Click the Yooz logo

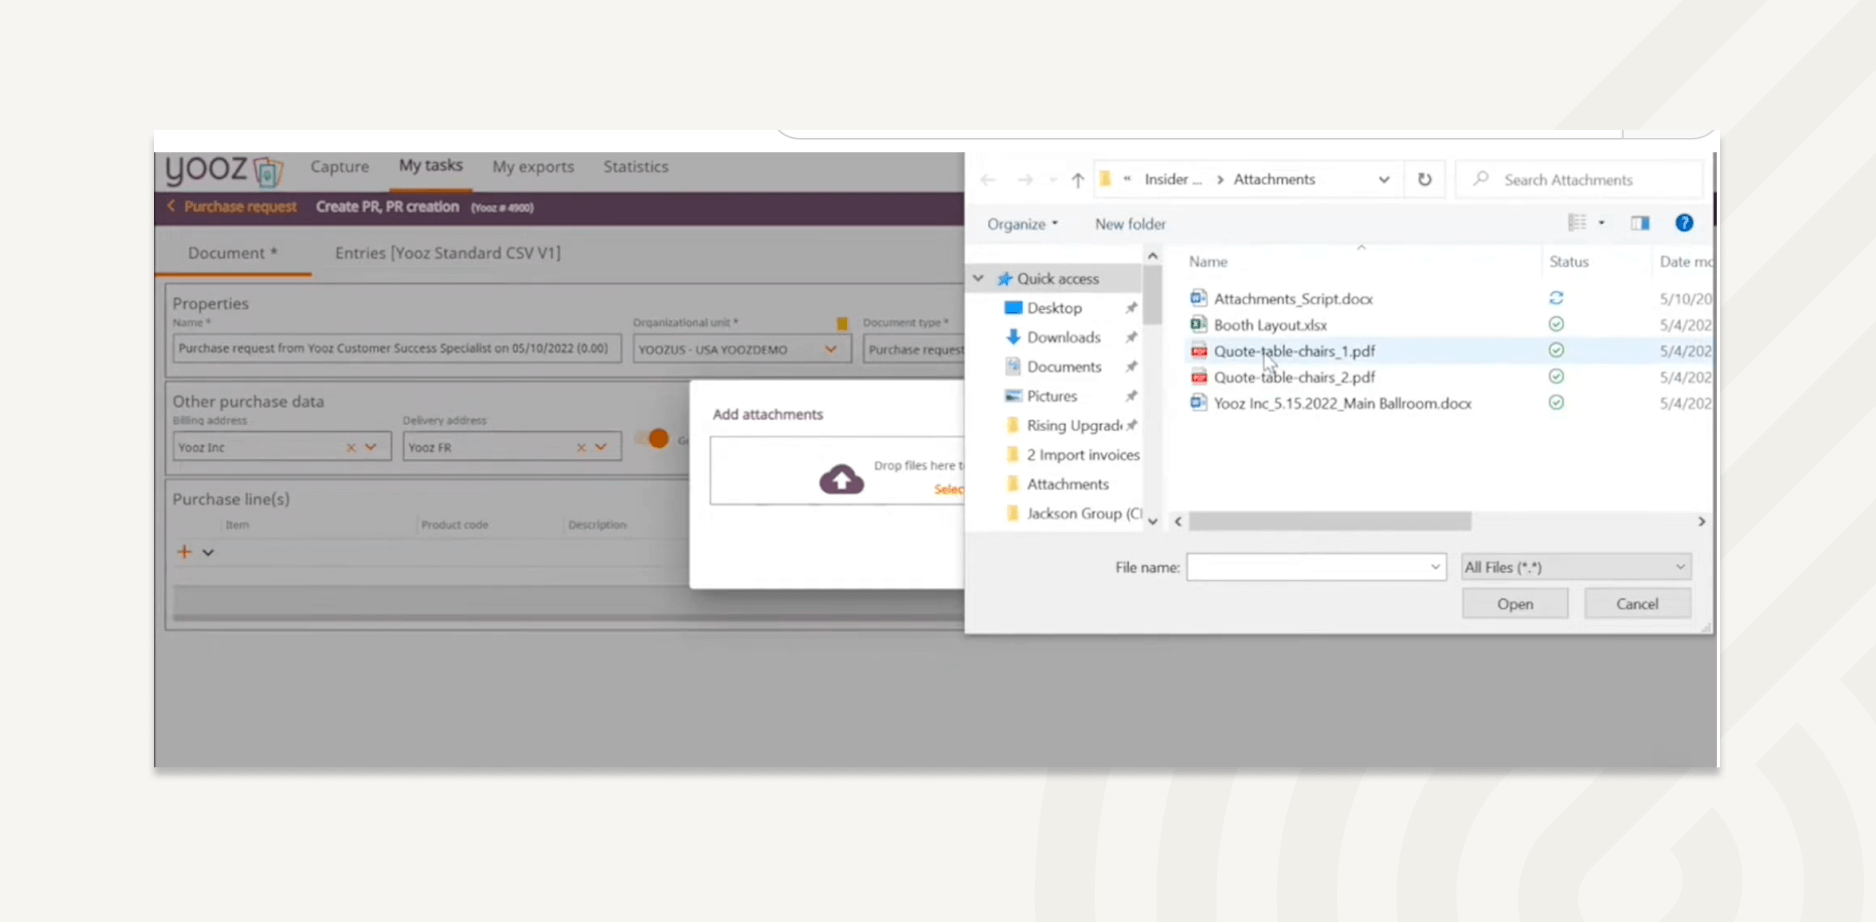tap(224, 170)
